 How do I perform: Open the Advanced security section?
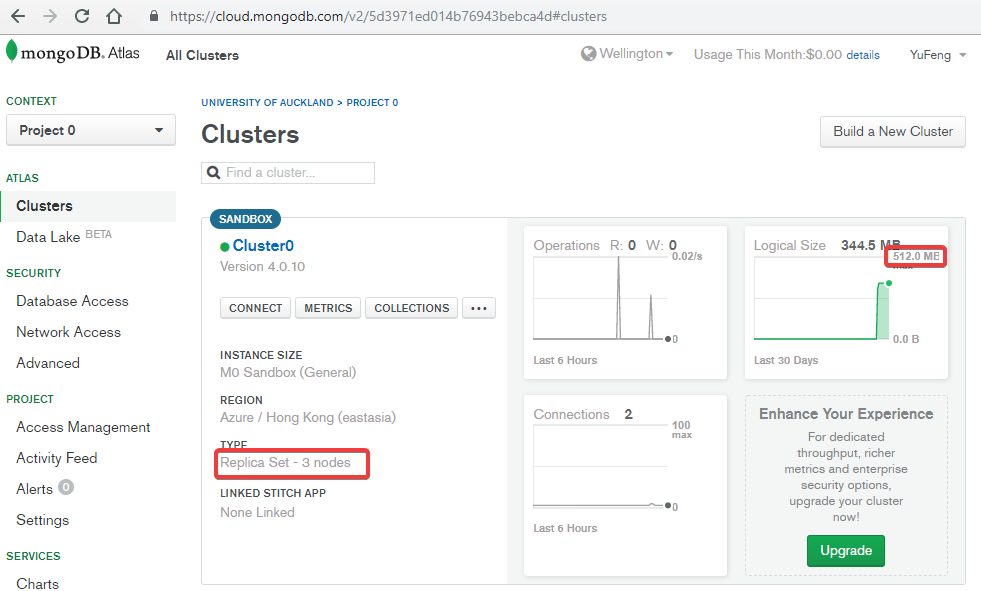point(48,363)
